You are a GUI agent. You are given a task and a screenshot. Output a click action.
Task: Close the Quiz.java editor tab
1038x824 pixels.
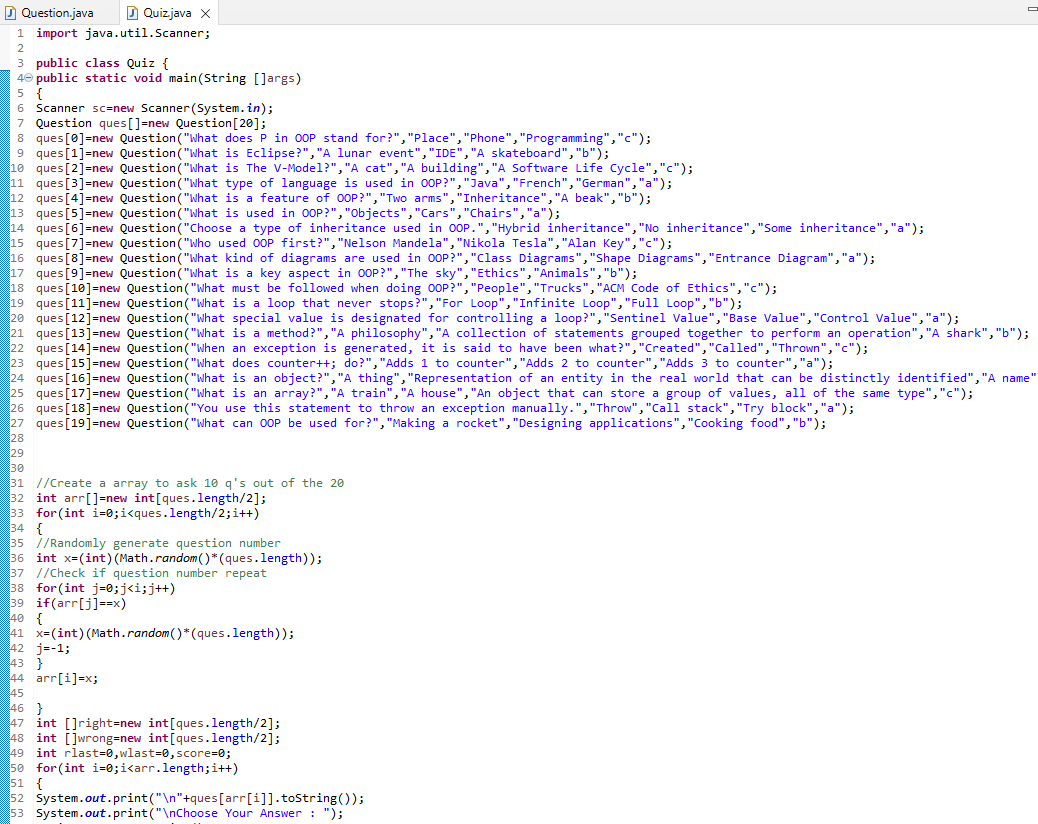pyautogui.click(x=207, y=14)
